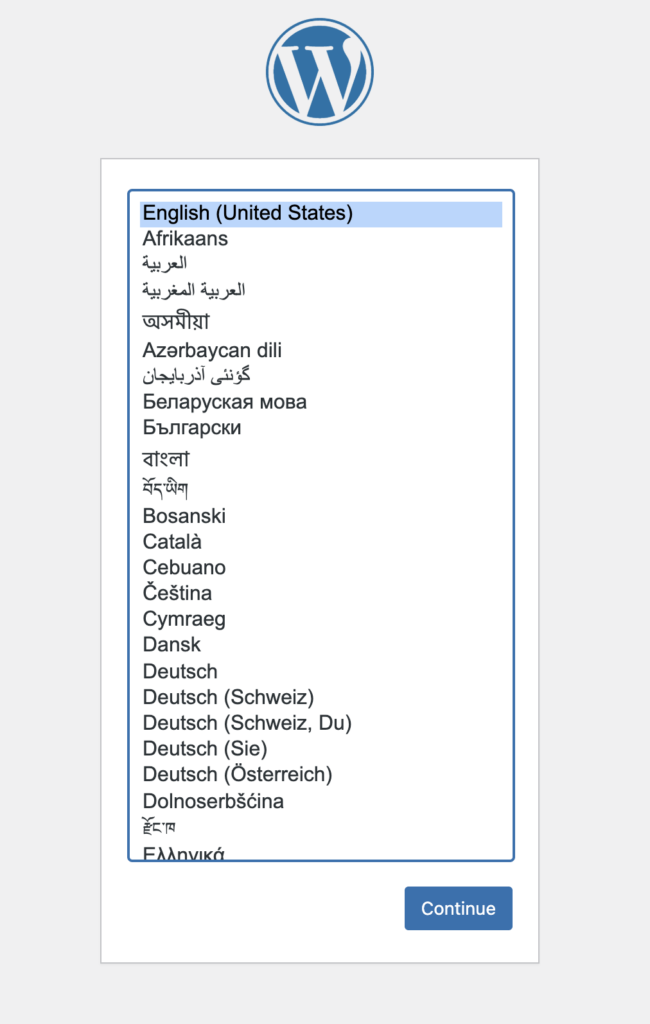
Task: Choose Ελληνικά at the list bottom
Action: 184,853
